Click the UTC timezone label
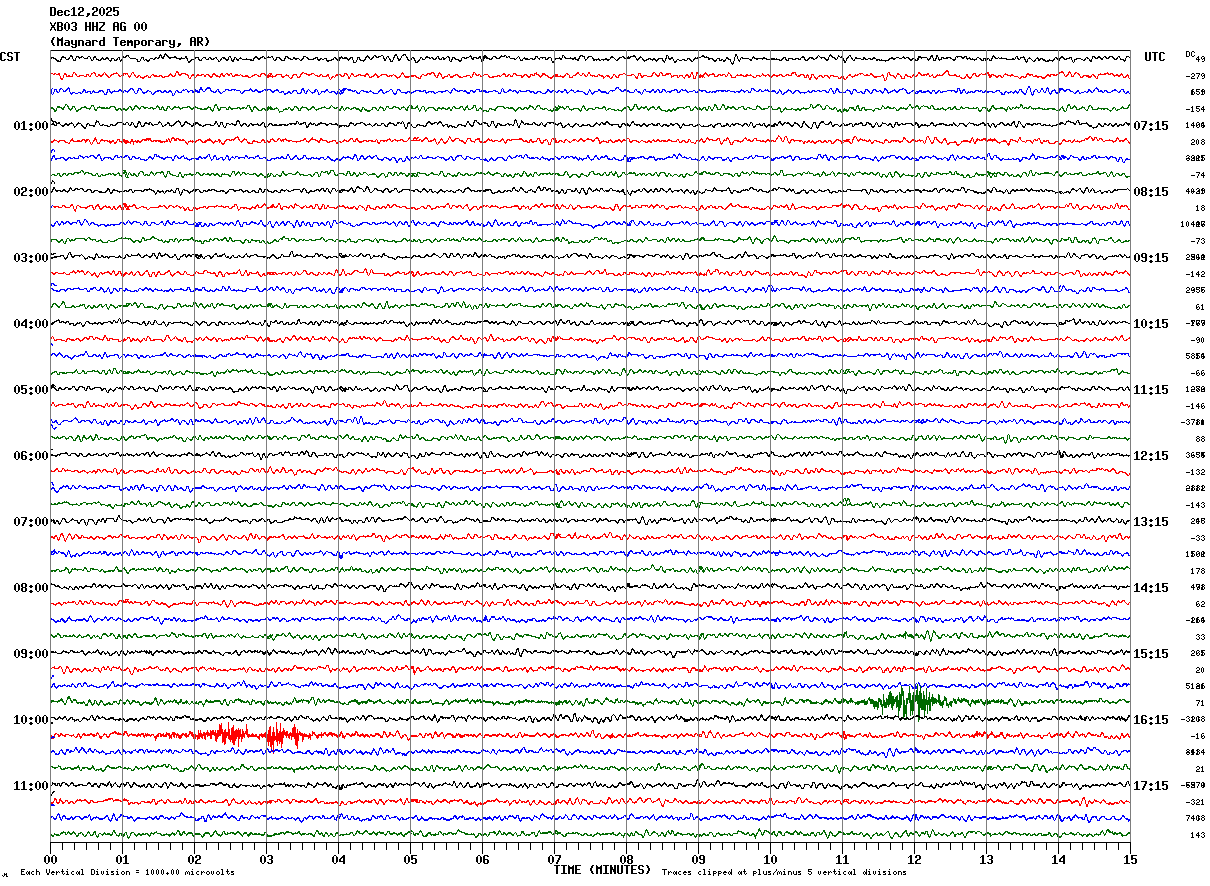 tap(1155, 57)
